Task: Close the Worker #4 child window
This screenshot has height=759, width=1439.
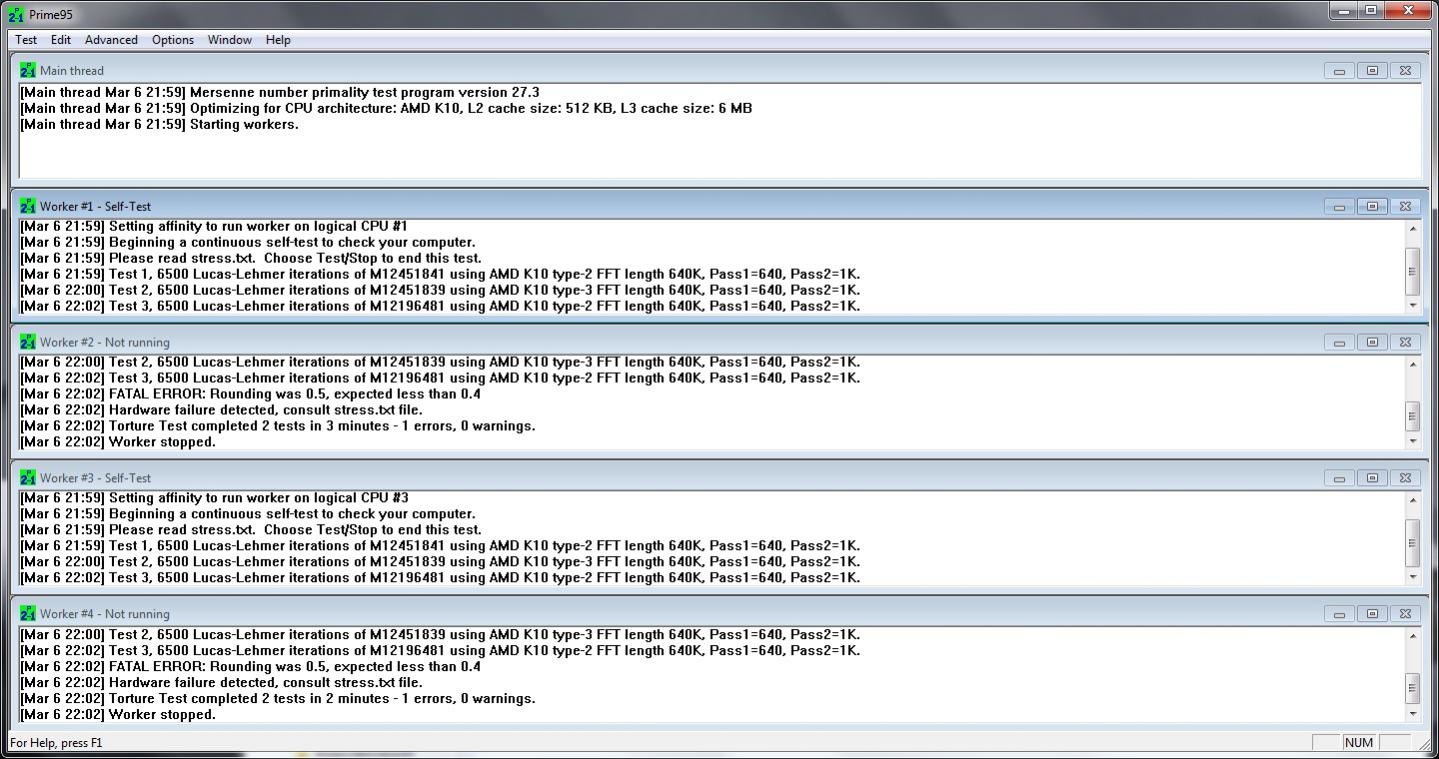Action: point(1405,615)
